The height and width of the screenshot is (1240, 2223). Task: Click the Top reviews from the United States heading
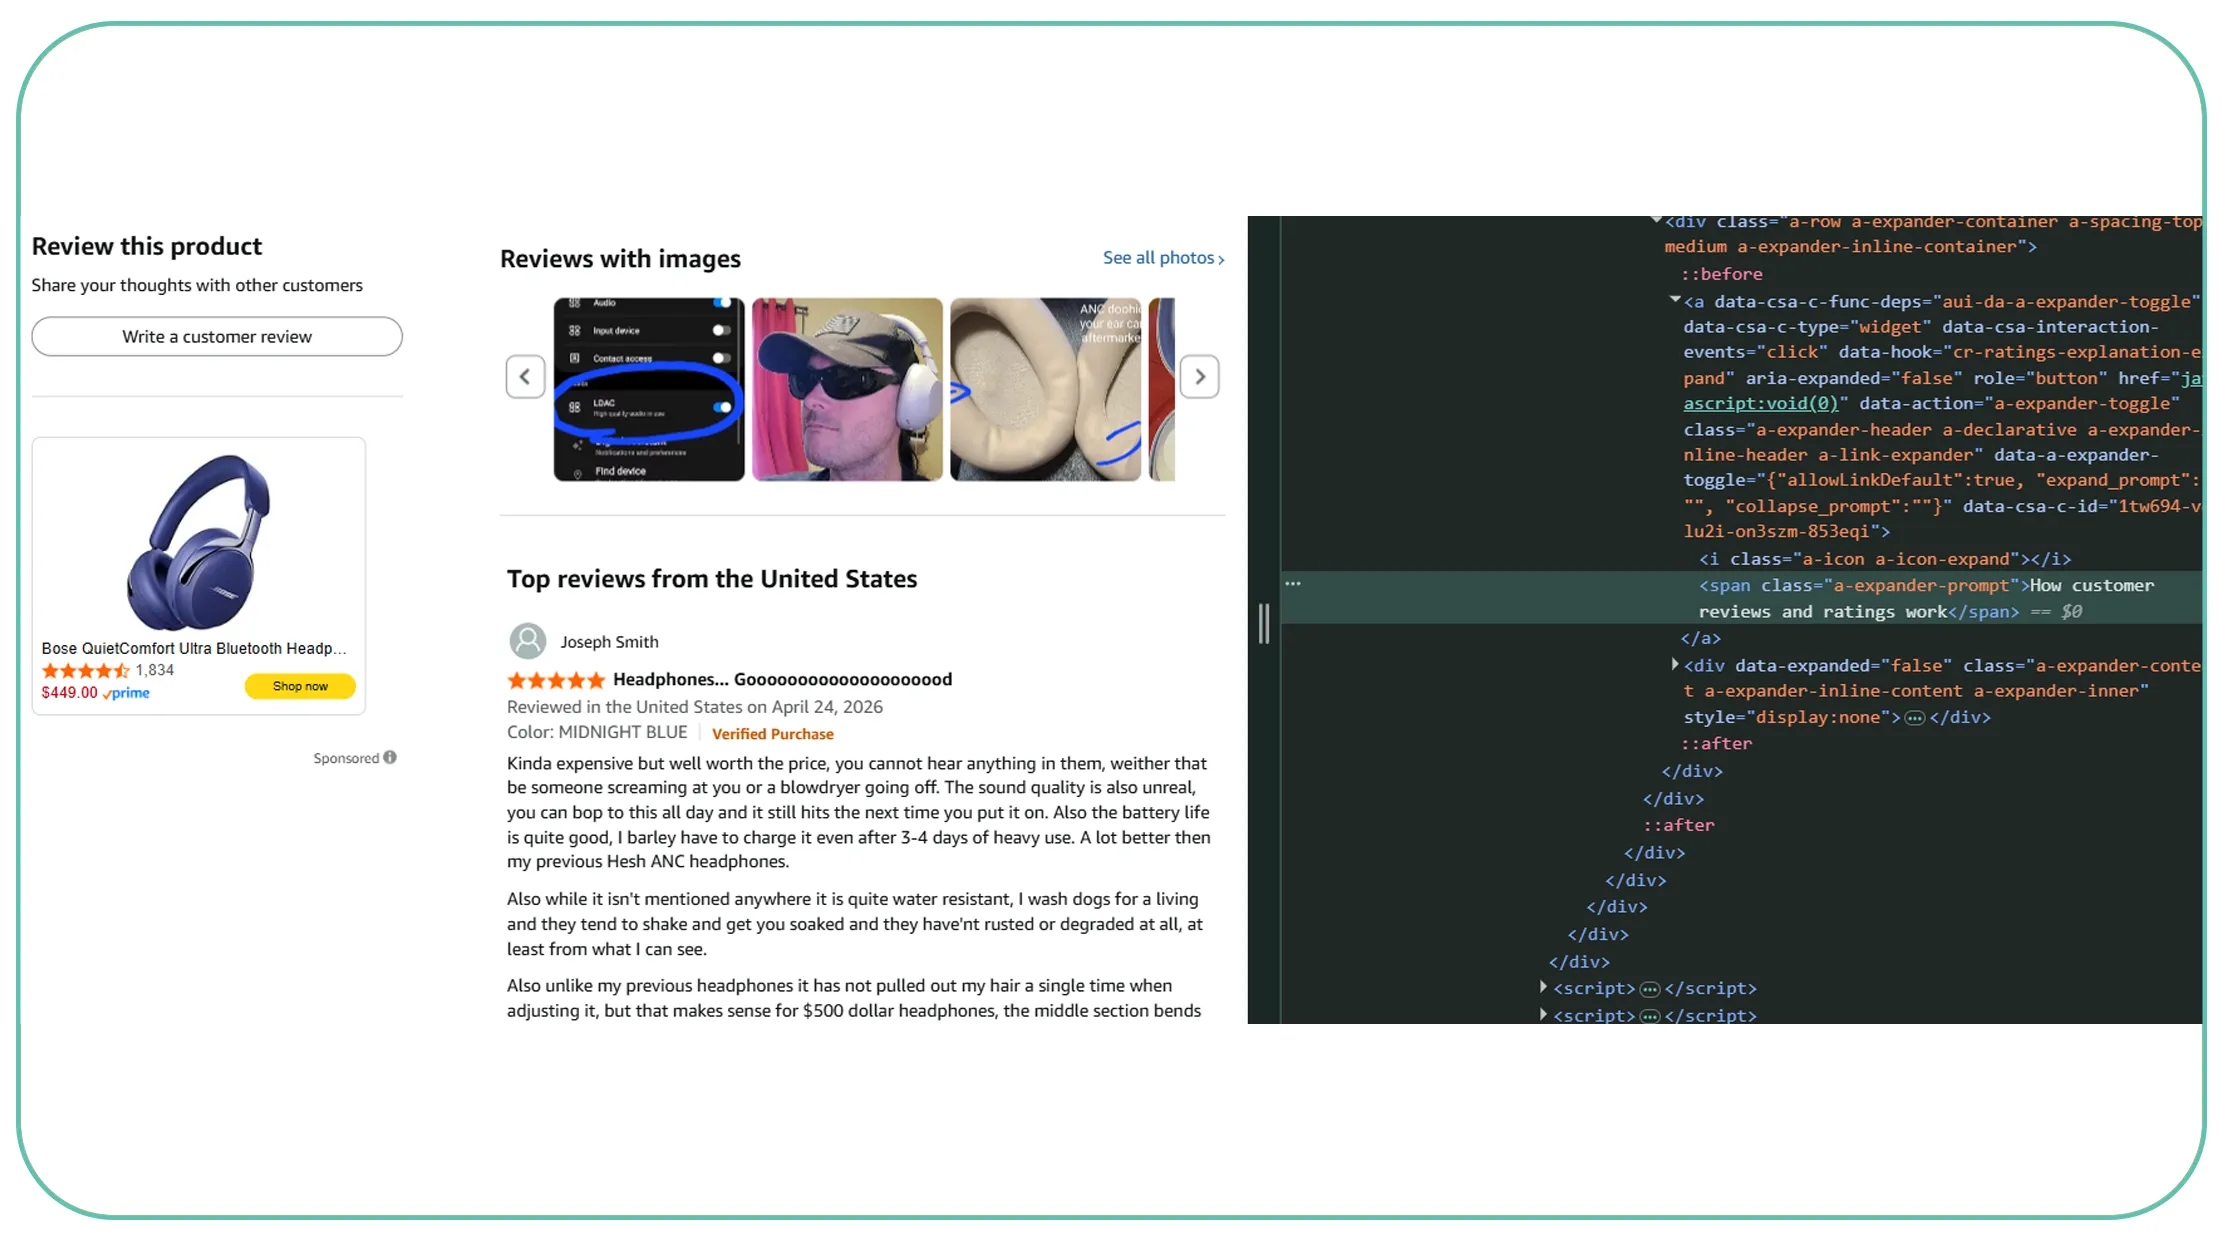(712, 579)
